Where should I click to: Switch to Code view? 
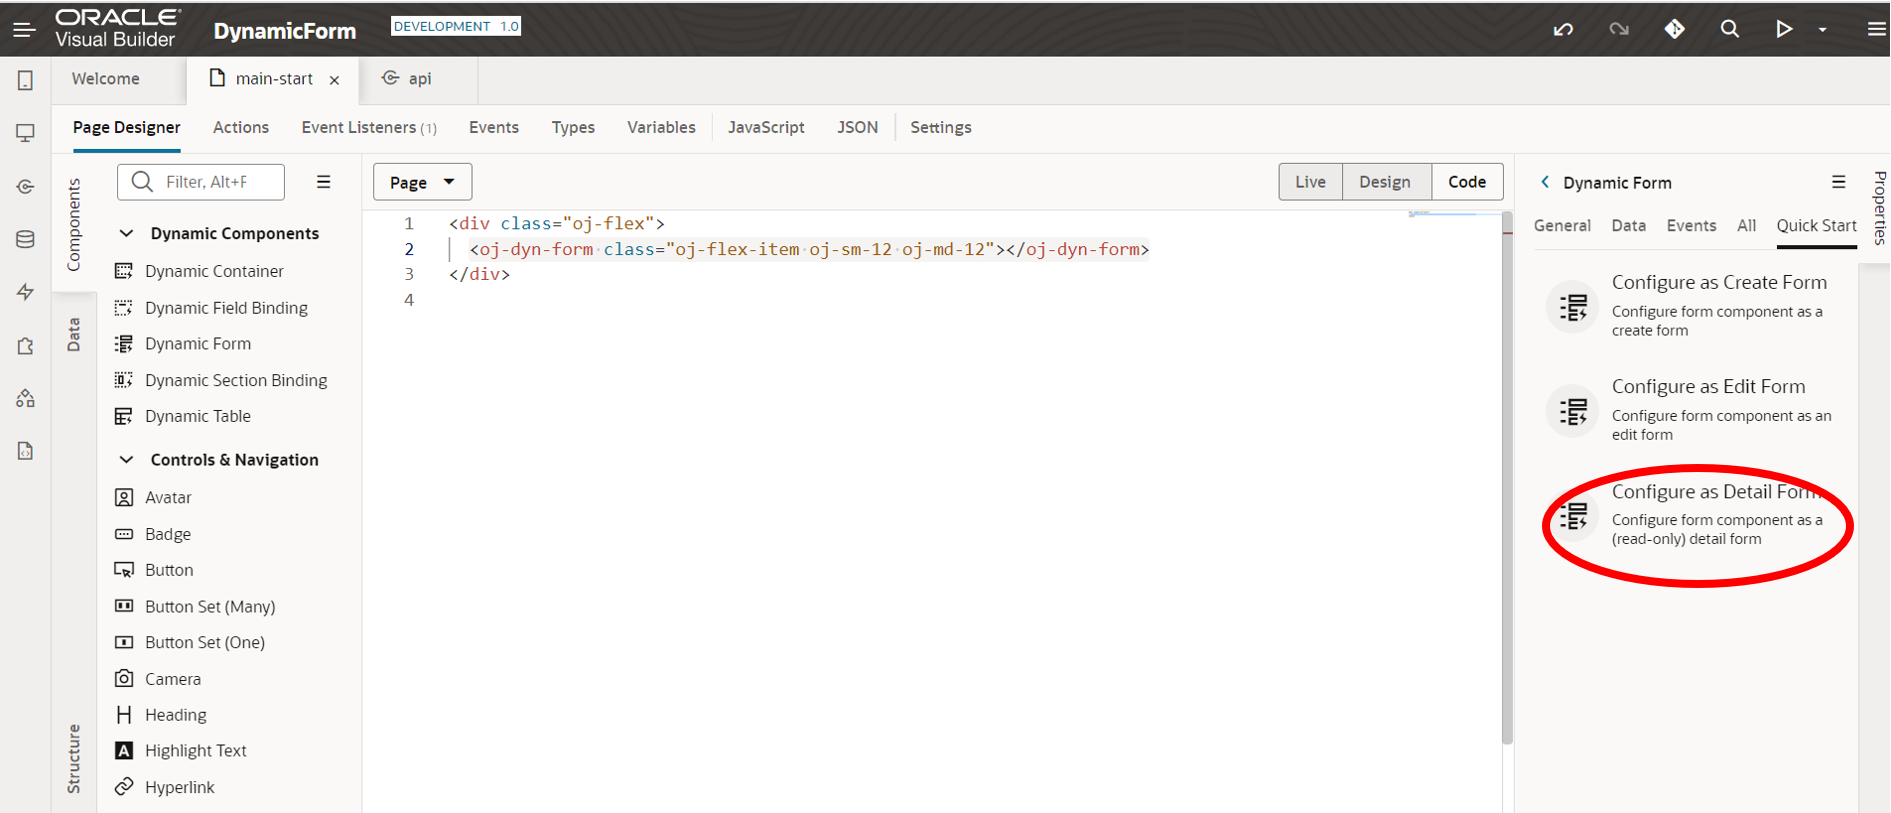coord(1466,182)
